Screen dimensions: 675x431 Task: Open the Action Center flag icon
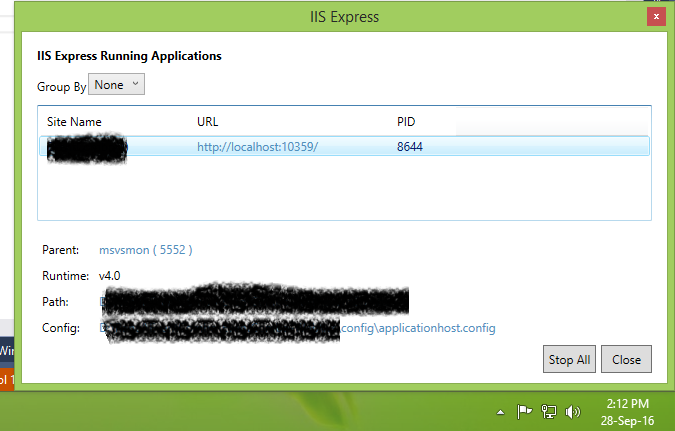click(x=524, y=412)
